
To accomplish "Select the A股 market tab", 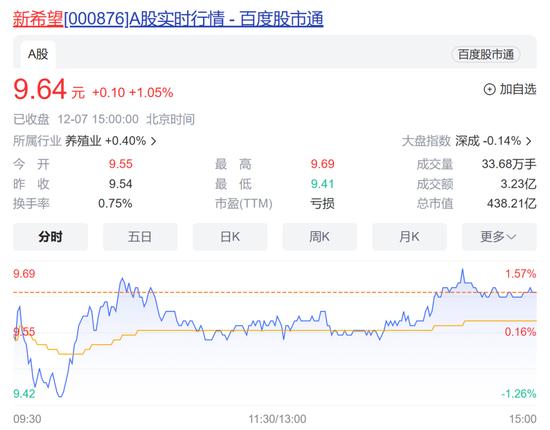I will [x=38, y=54].
